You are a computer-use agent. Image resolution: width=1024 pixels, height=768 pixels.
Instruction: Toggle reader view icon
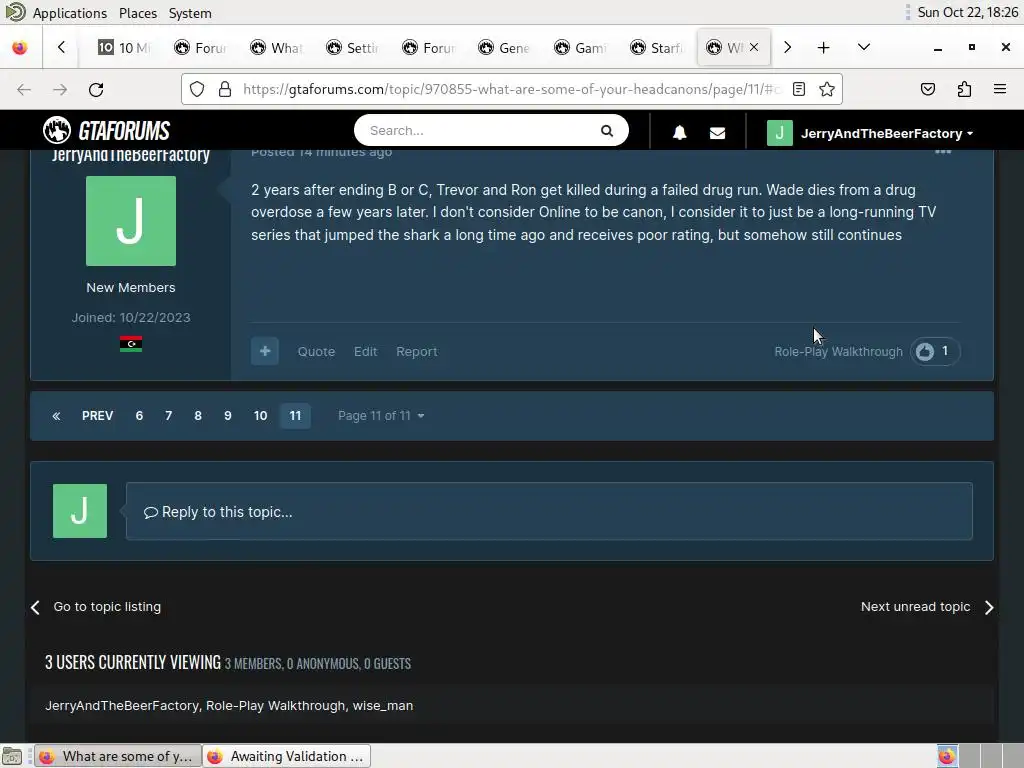coord(799,89)
